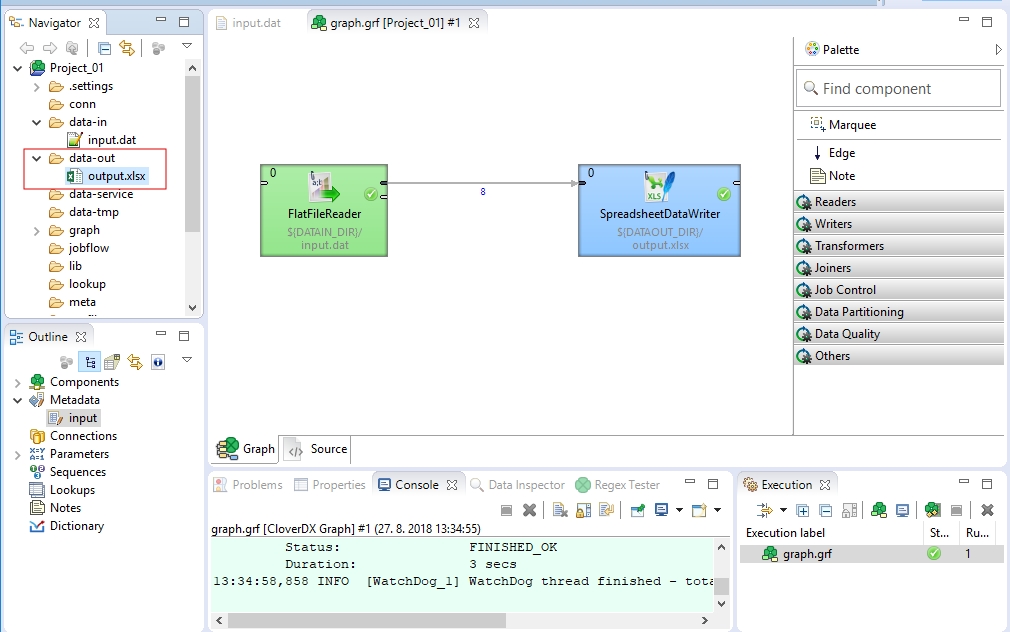1010x632 pixels.
Task: Select Marquee tool in Palette
Action: tap(843, 125)
